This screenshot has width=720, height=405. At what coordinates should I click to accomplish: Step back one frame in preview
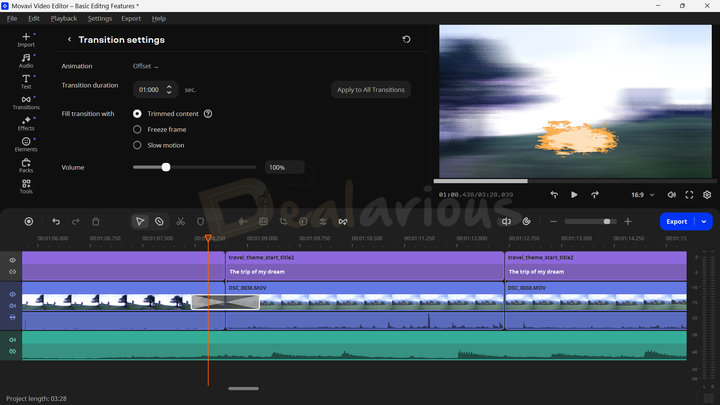coord(554,195)
